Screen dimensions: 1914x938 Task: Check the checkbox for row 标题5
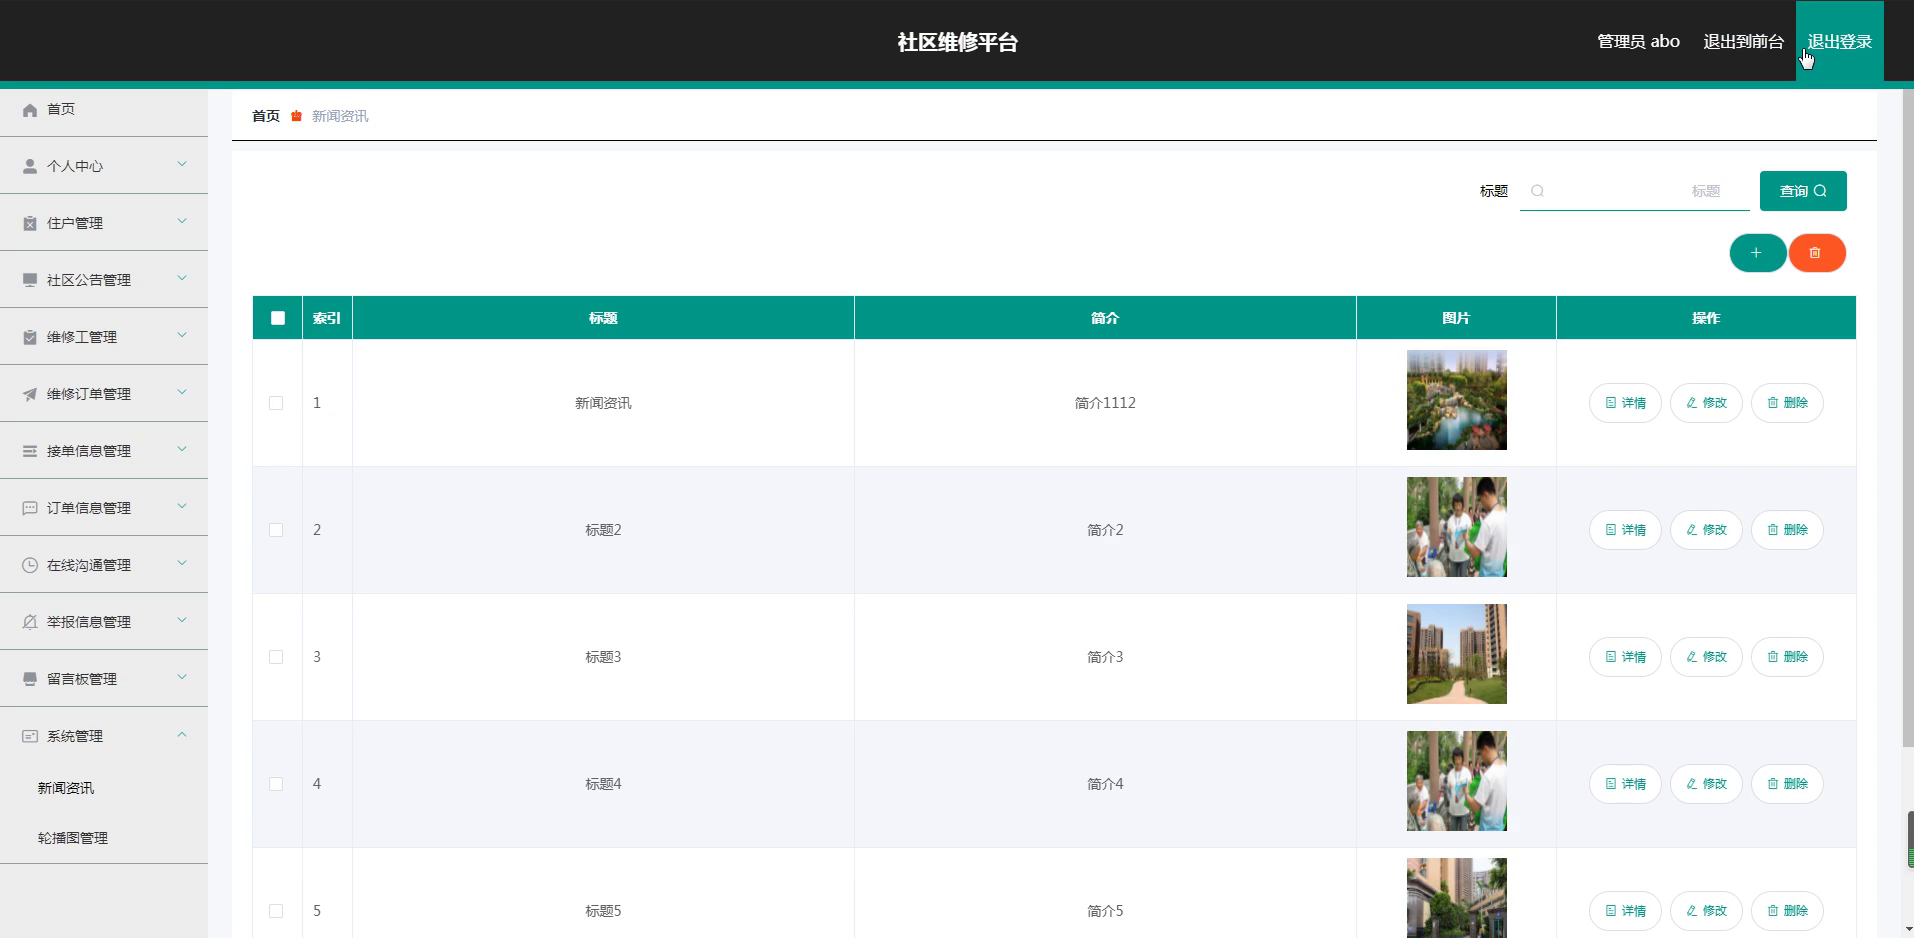tap(276, 911)
